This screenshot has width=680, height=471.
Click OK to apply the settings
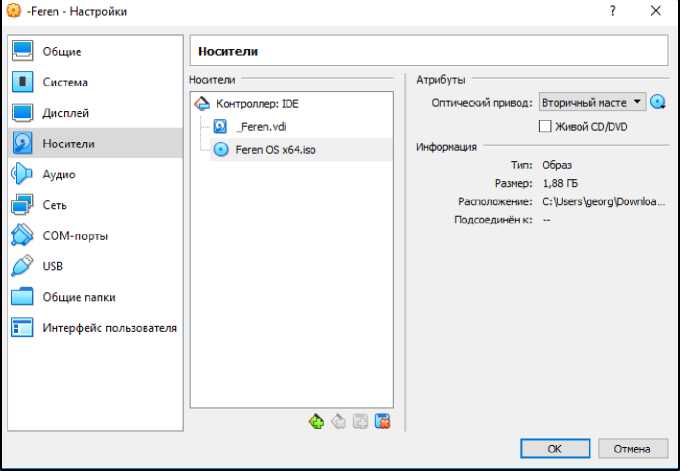(555, 448)
